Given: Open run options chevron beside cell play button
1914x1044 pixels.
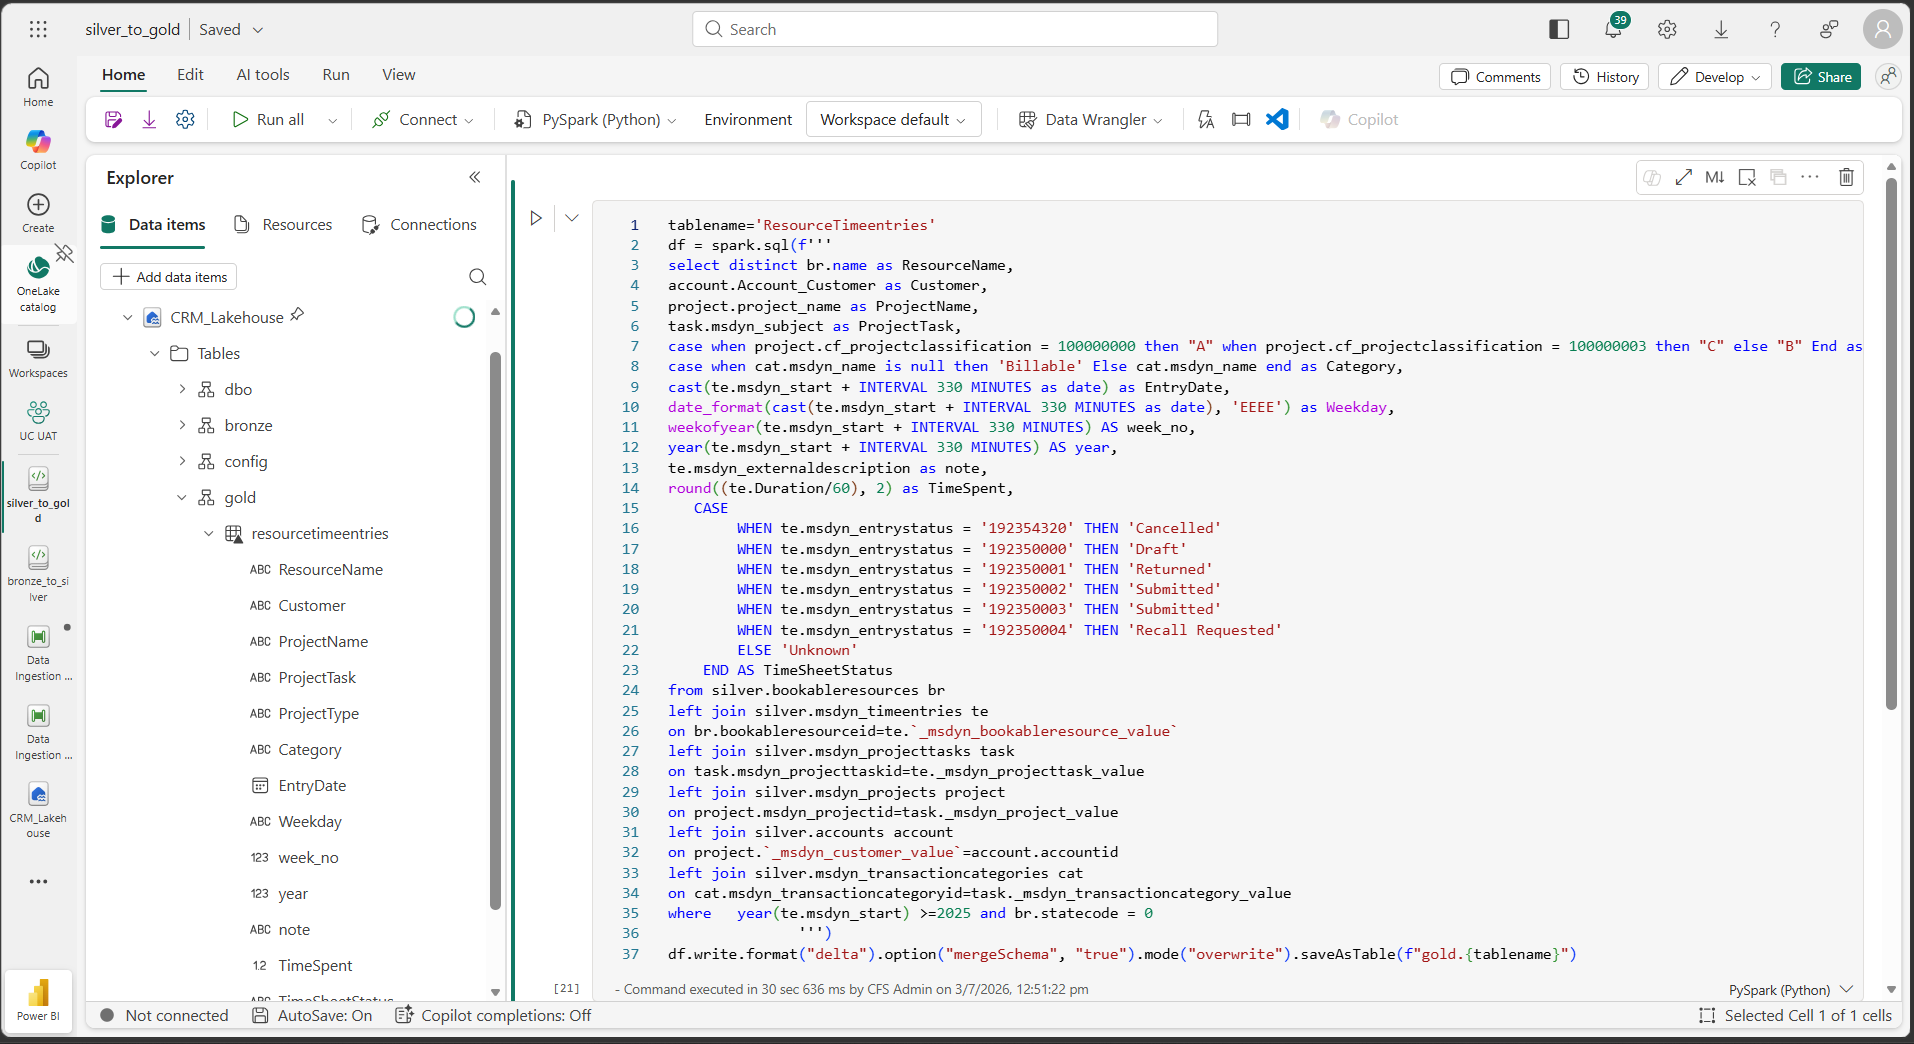Looking at the screenshot, I should (x=572, y=218).
